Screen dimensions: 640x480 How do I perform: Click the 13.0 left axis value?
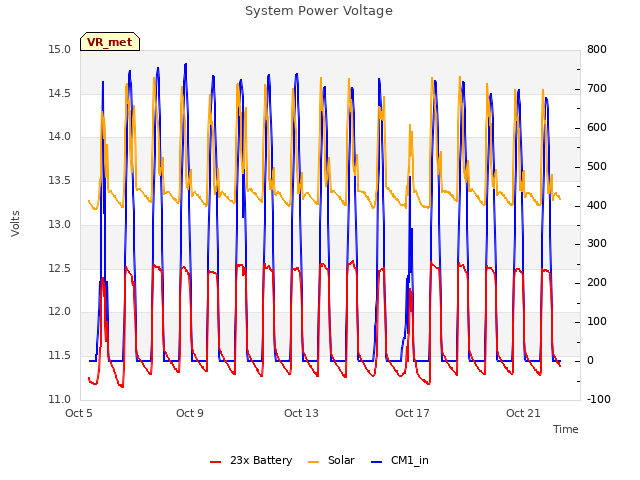click(60, 224)
